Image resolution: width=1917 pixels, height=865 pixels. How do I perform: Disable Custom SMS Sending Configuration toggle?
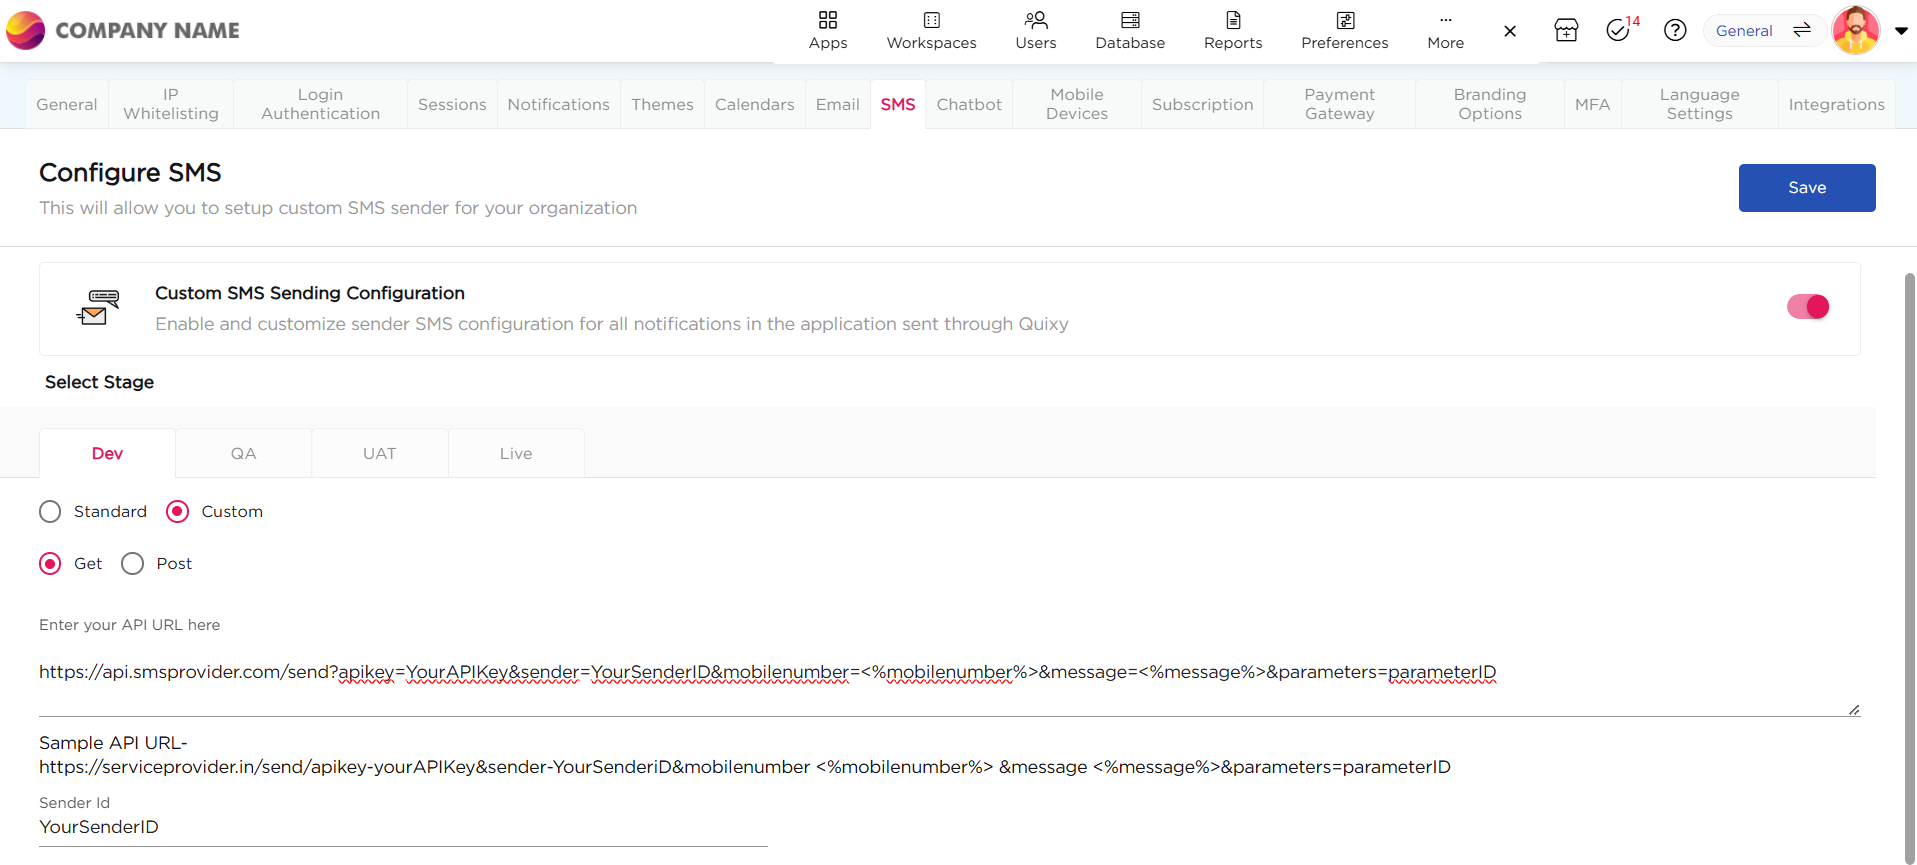[x=1807, y=307]
